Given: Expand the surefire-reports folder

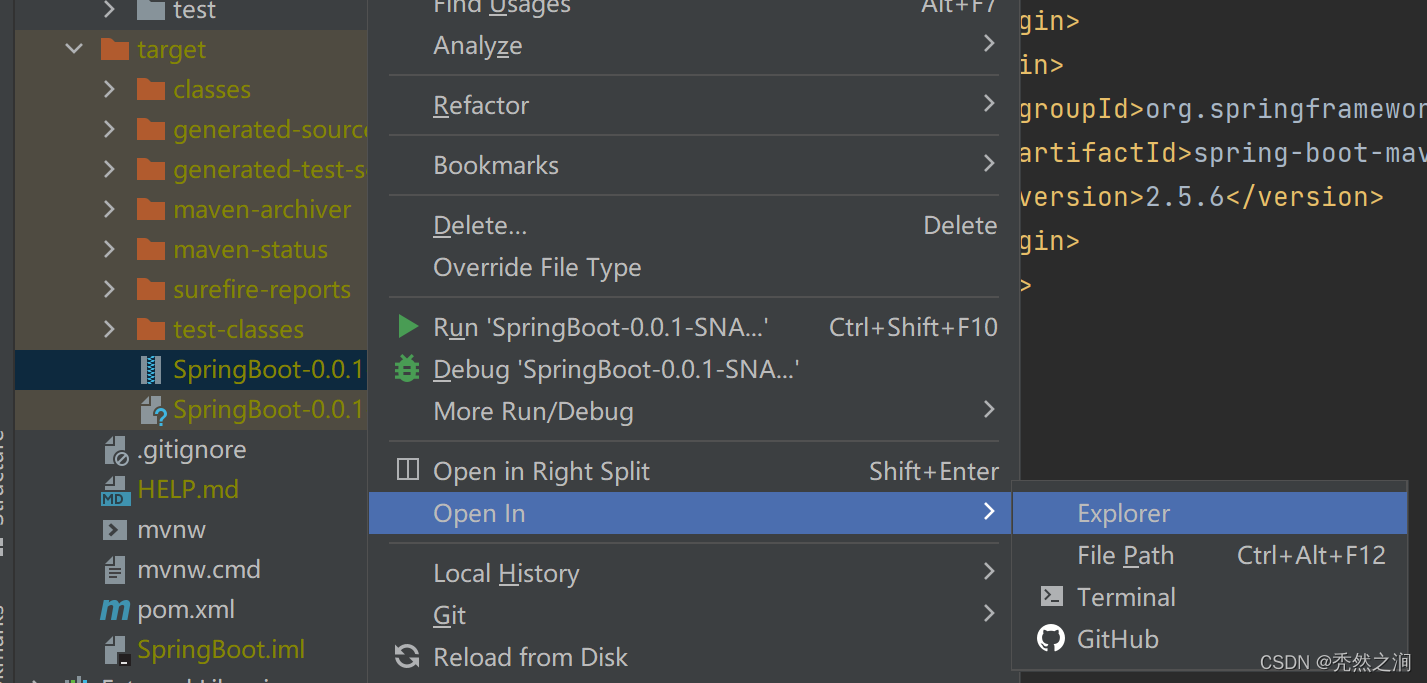Looking at the screenshot, I should pyautogui.click(x=109, y=289).
